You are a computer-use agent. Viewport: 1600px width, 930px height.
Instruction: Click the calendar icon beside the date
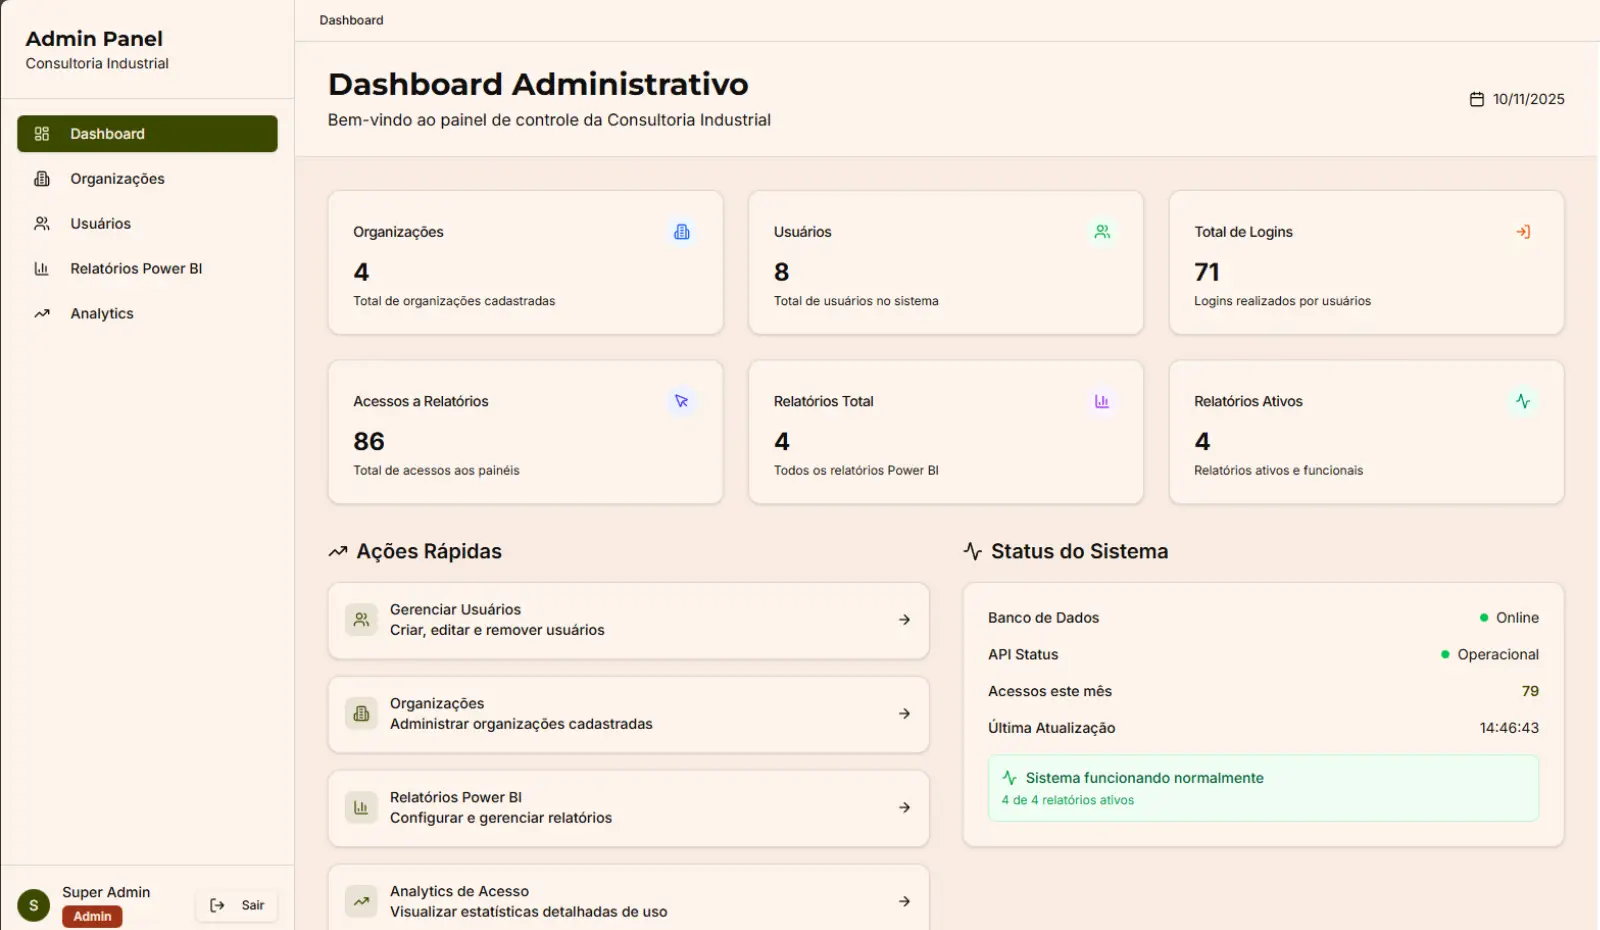point(1476,99)
